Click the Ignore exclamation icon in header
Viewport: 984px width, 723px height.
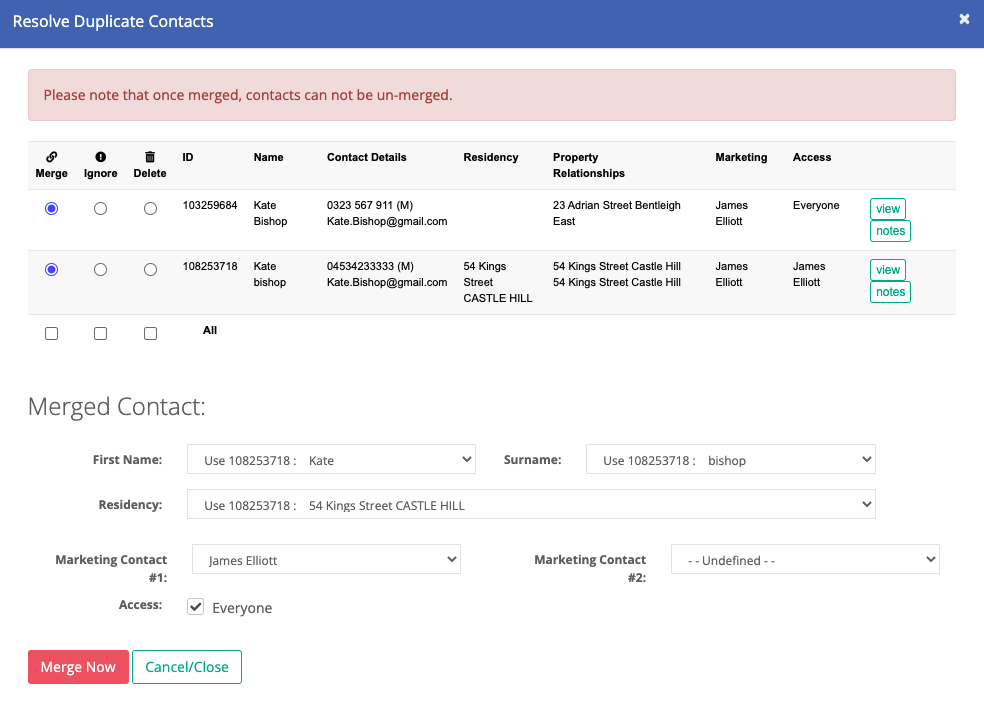click(x=100, y=157)
